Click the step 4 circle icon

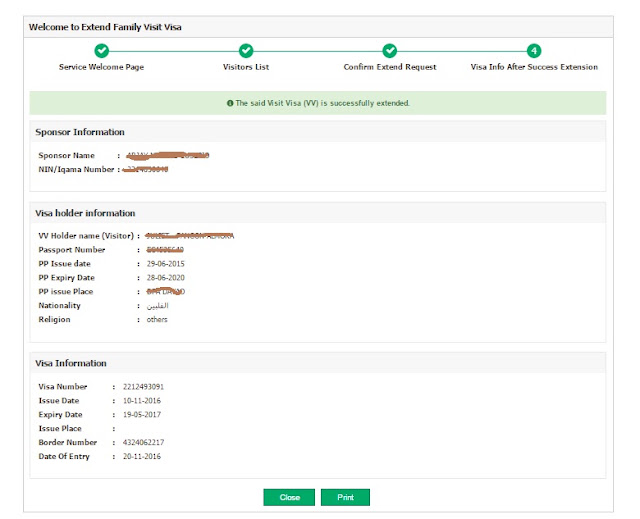coord(534,51)
